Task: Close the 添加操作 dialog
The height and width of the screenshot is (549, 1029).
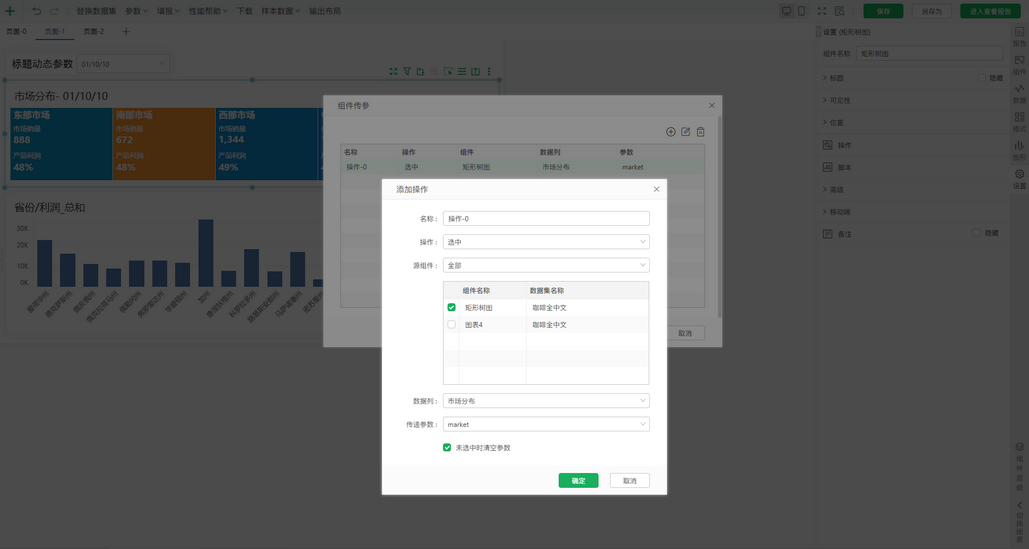Action: tap(656, 189)
